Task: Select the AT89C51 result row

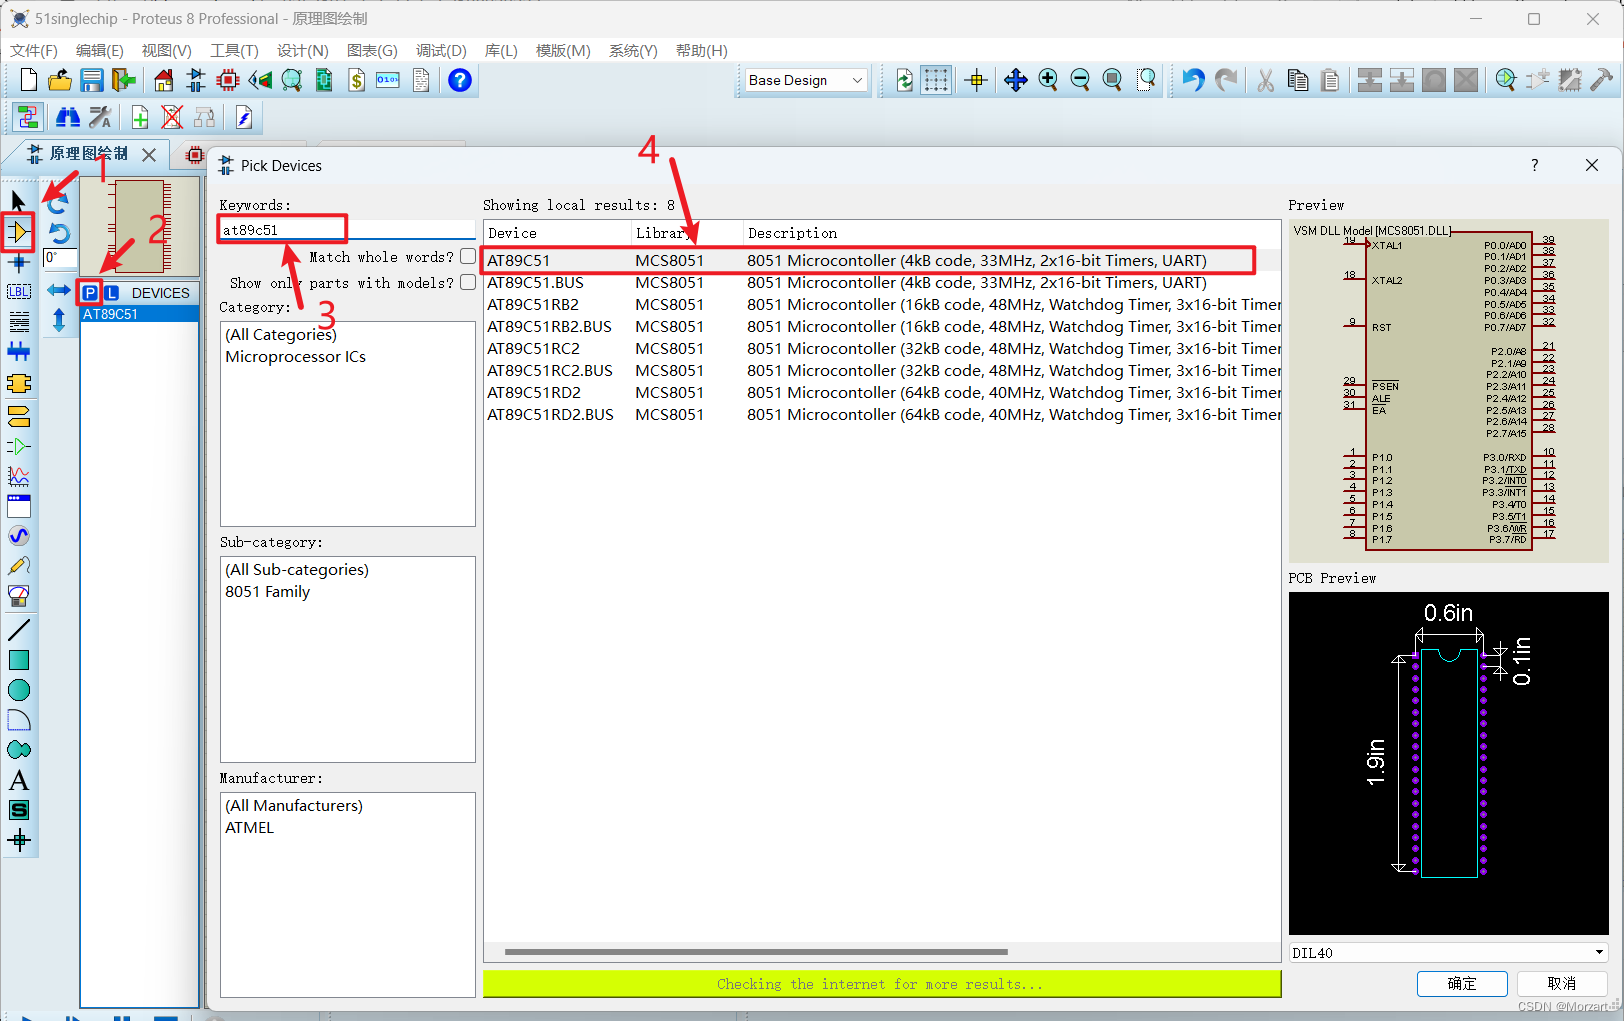Action: click(881, 261)
